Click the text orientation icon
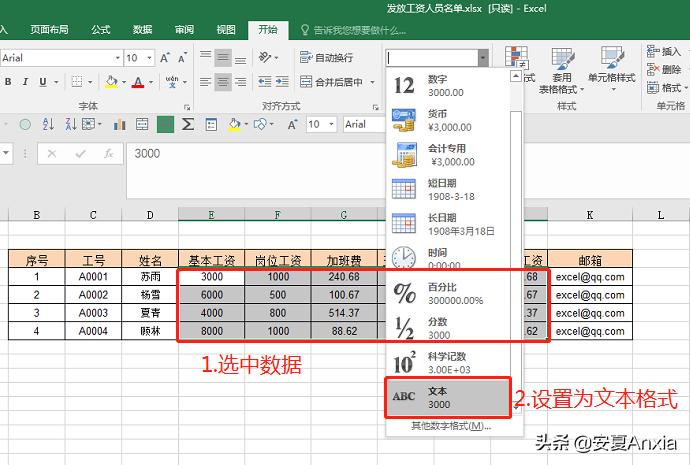690x465 pixels. (x=265, y=57)
